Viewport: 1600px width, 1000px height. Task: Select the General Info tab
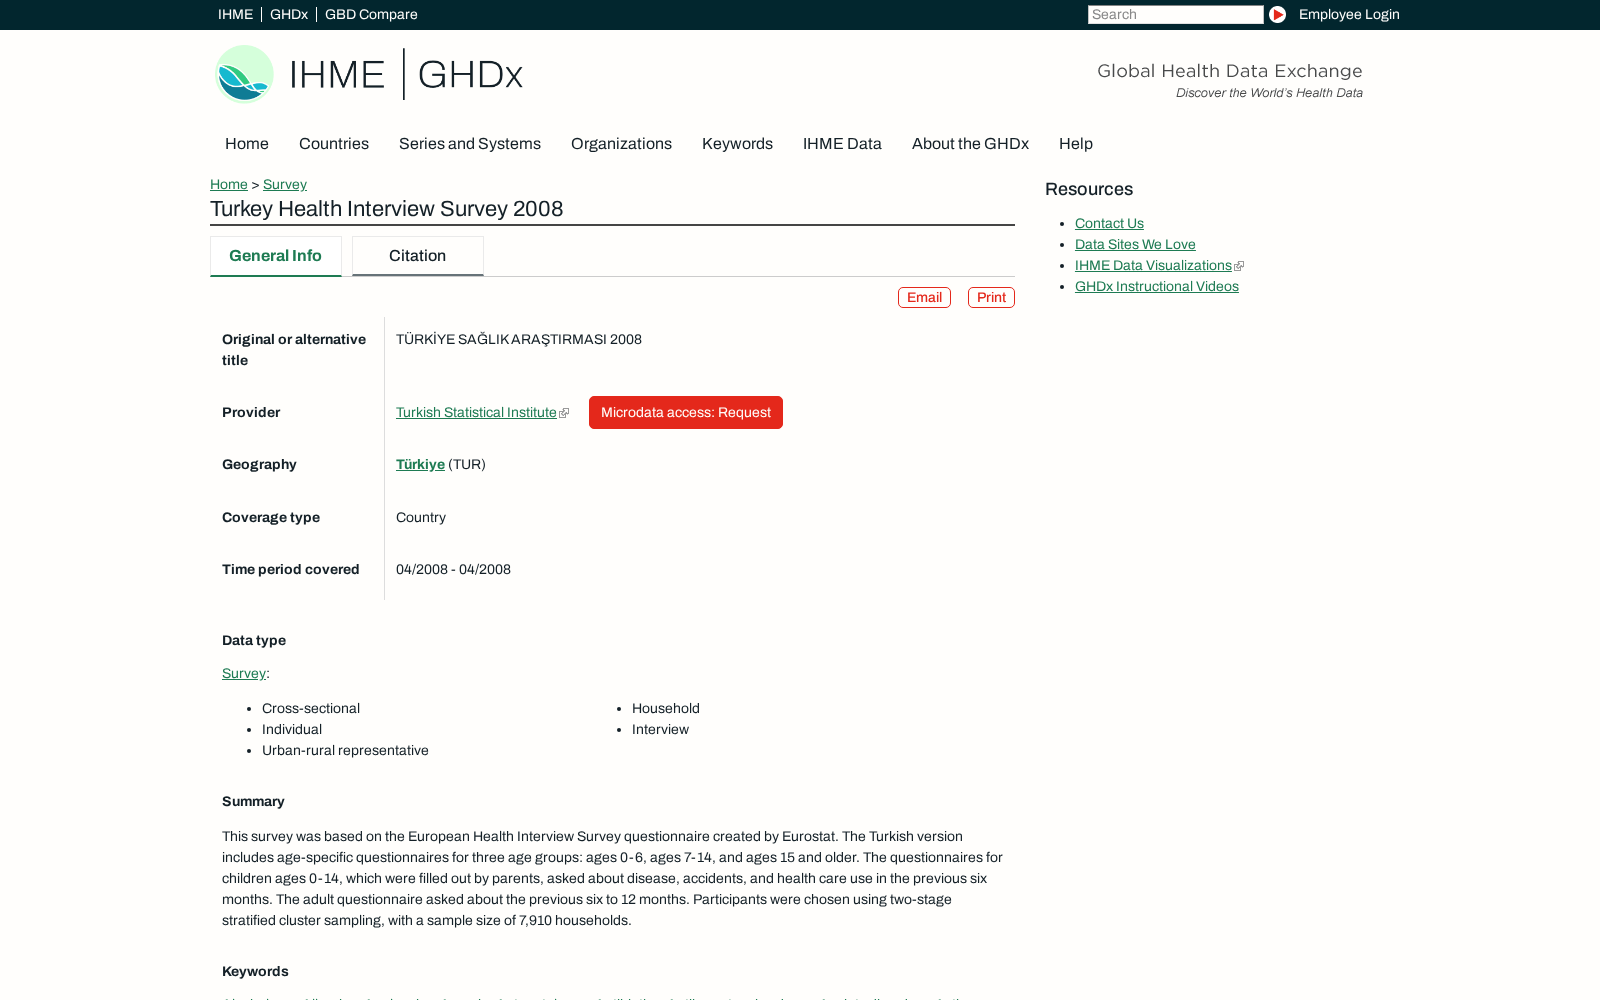click(276, 256)
